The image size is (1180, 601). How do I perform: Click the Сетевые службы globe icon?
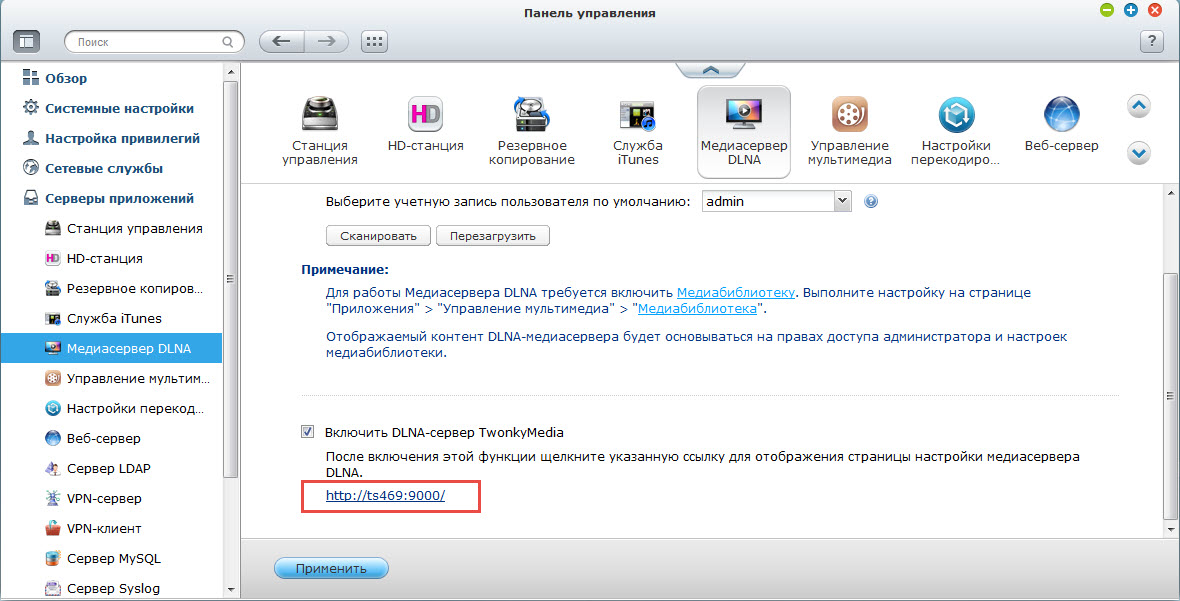[30, 168]
